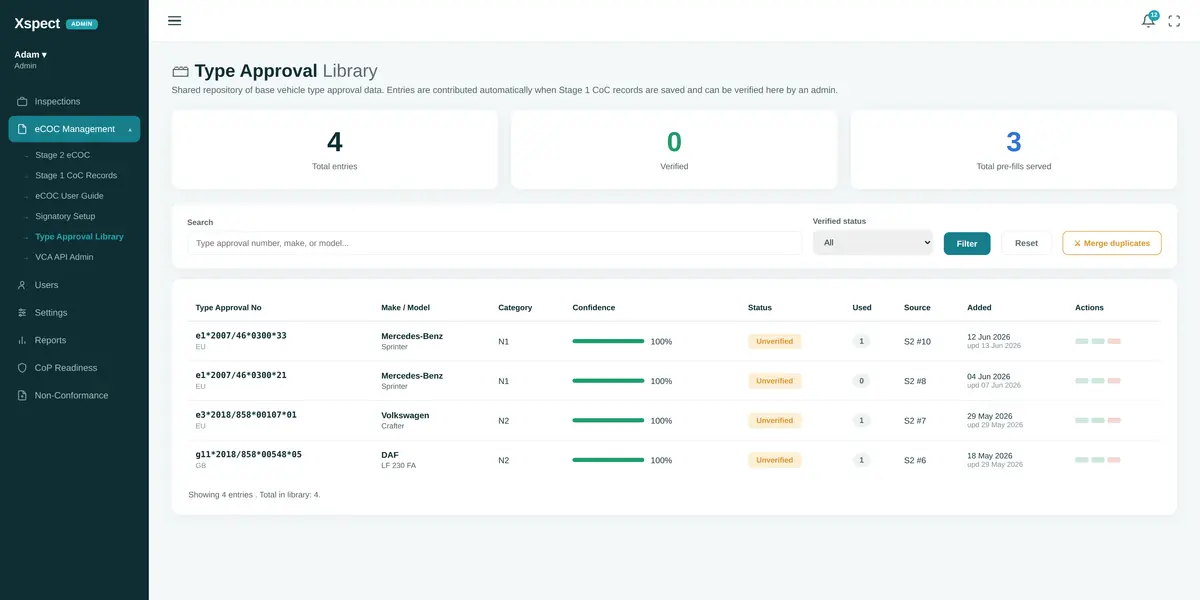
Task: Click the Total entries stat card
Action: (335, 149)
